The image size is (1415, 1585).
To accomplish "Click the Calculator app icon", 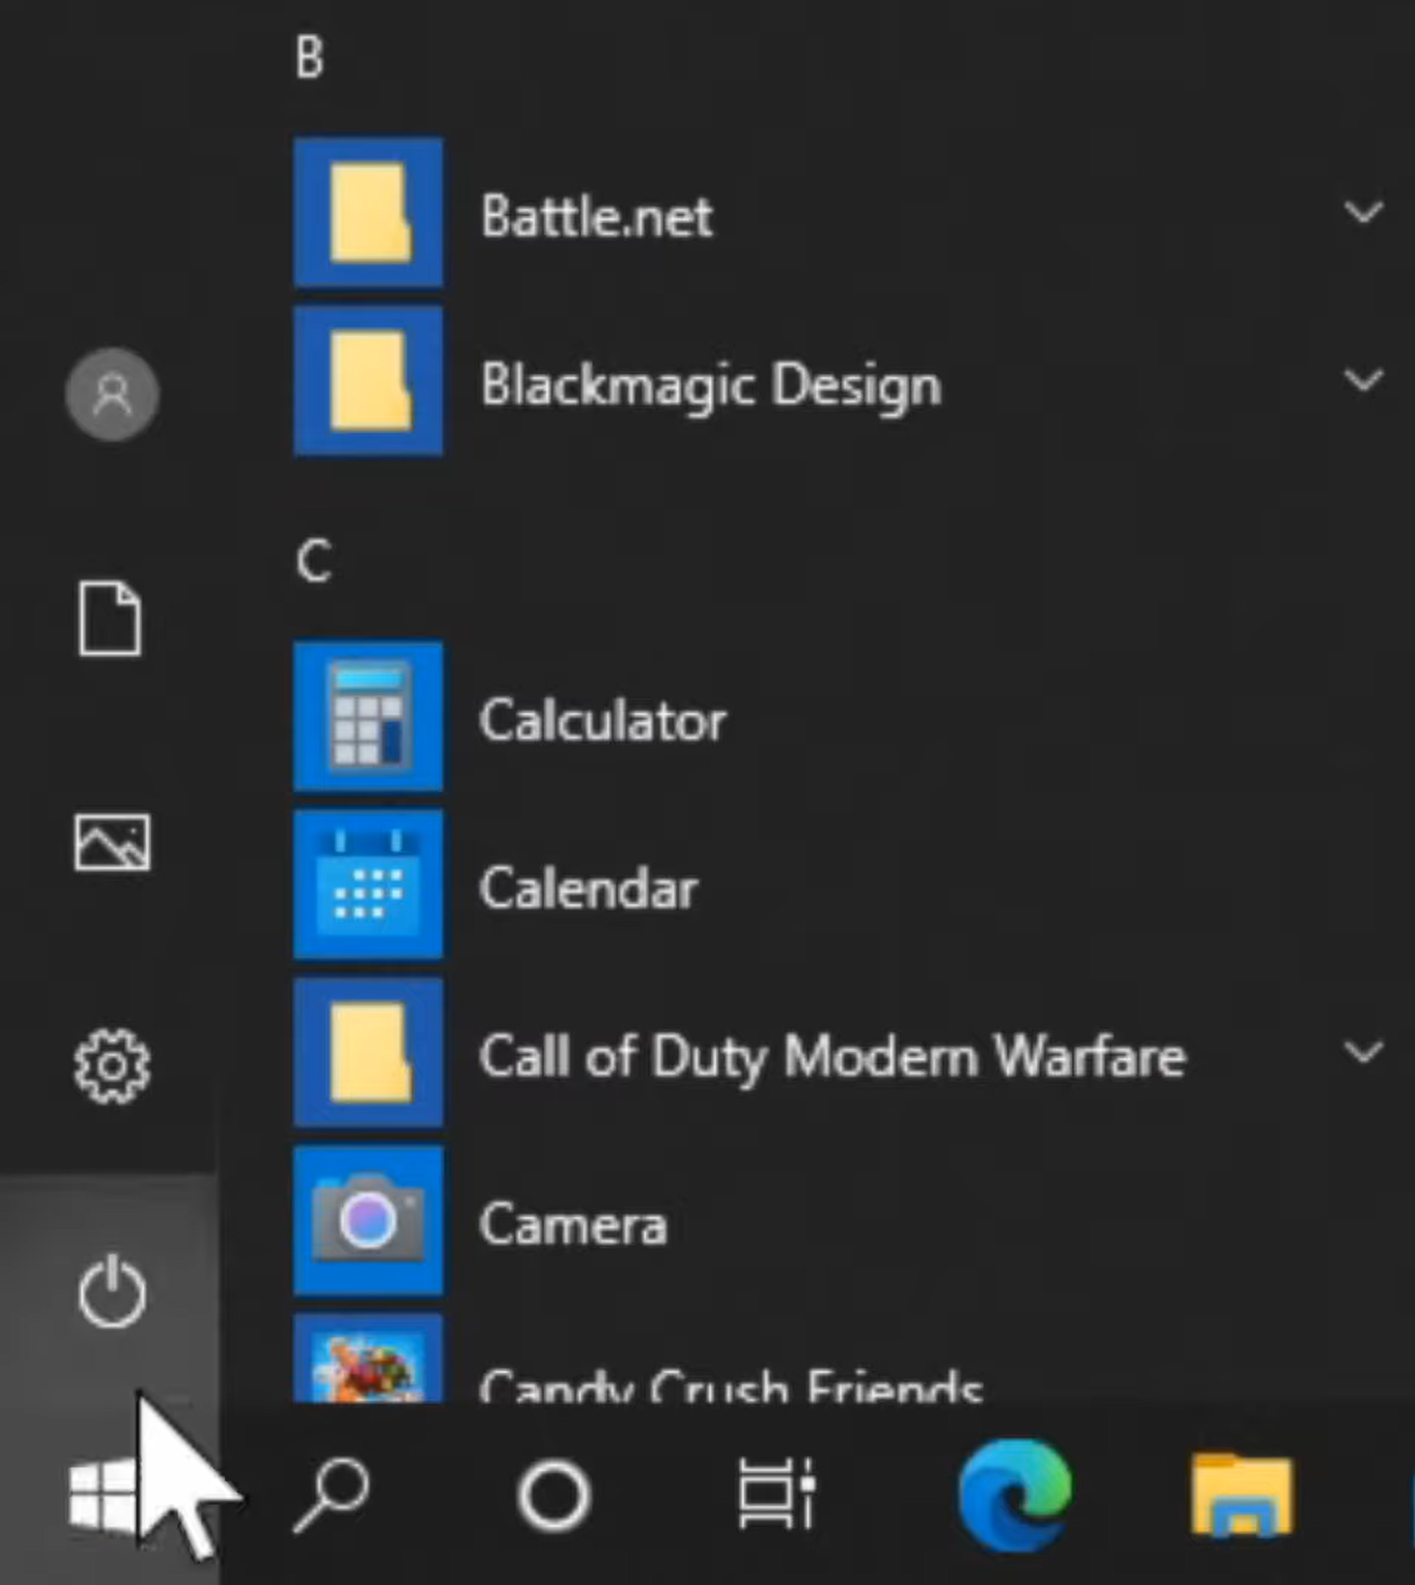I will (368, 717).
